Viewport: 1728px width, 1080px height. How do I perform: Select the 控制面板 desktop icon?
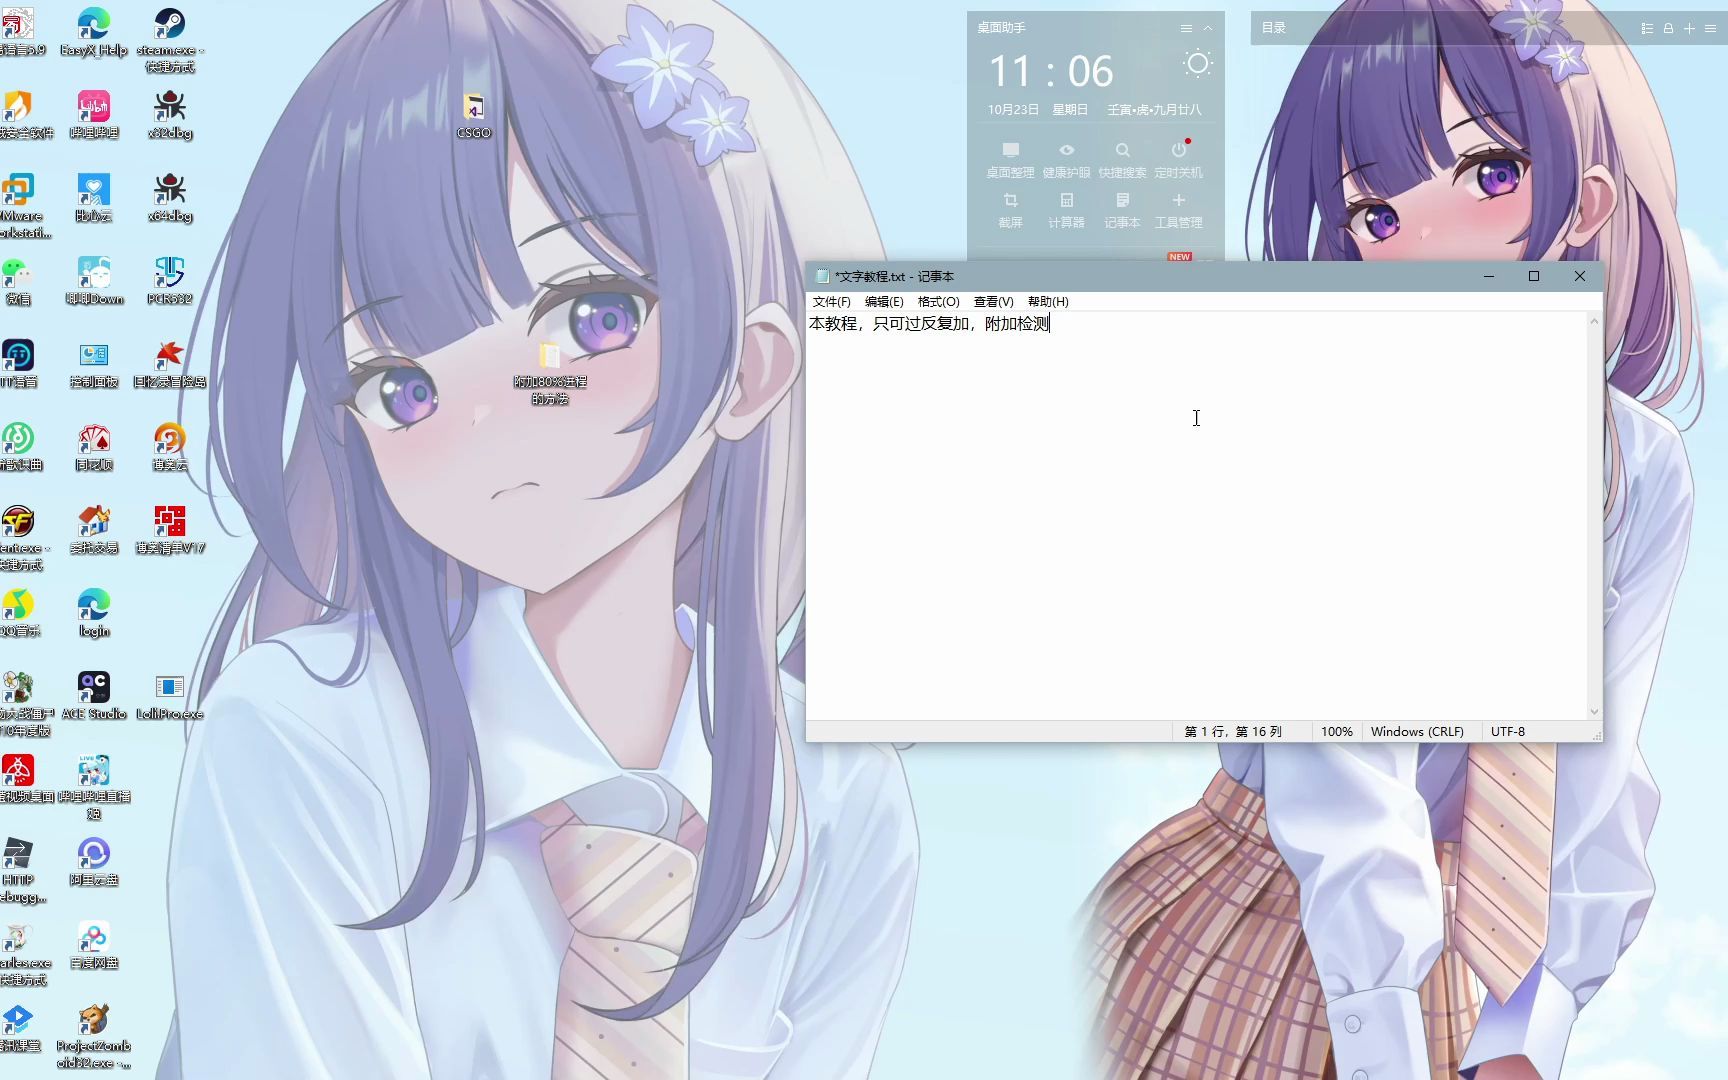click(94, 363)
